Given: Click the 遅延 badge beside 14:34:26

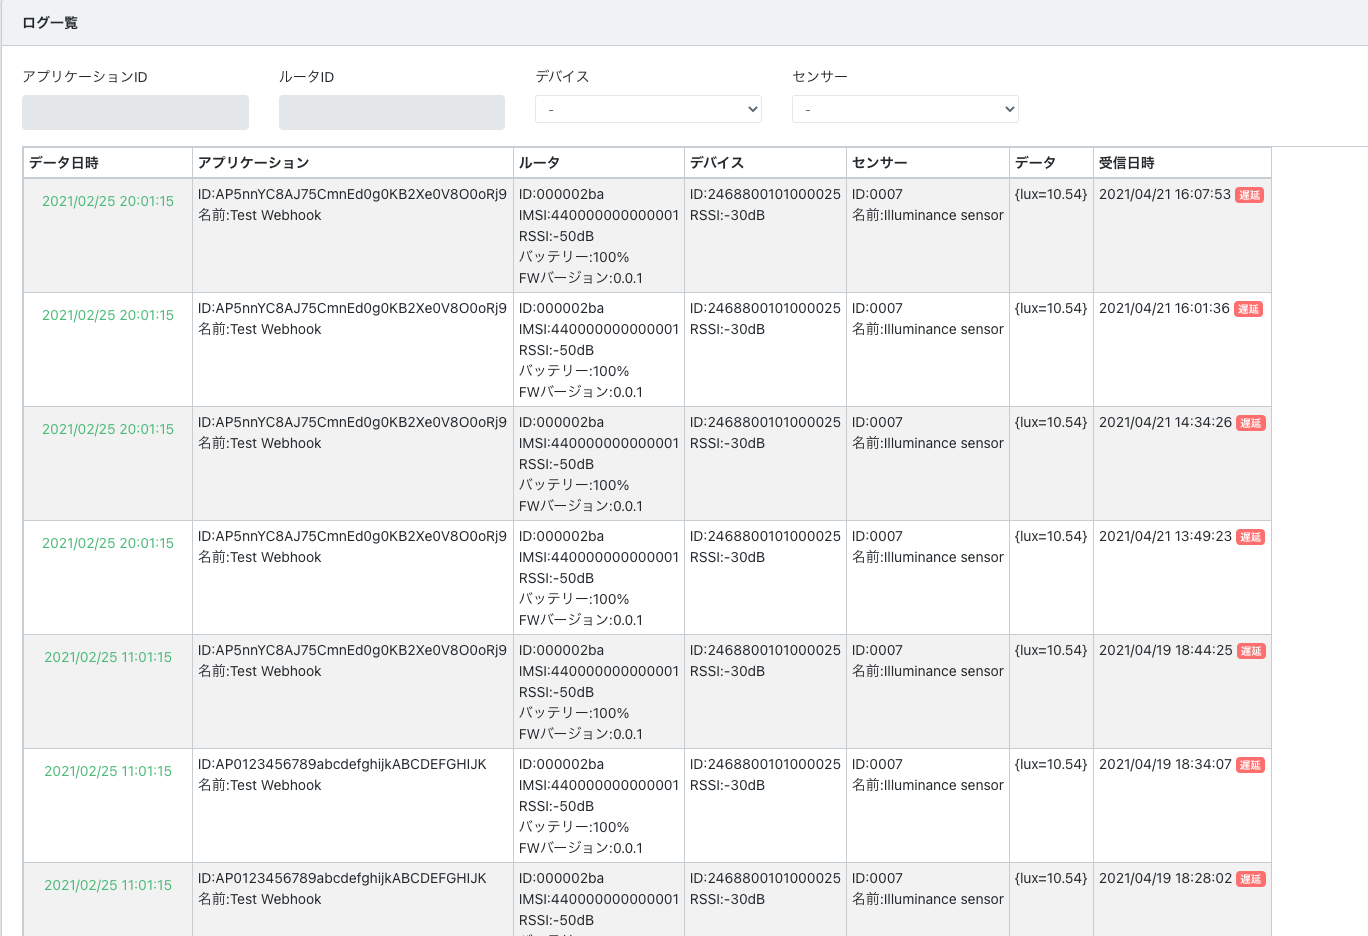Looking at the screenshot, I should click(1250, 423).
